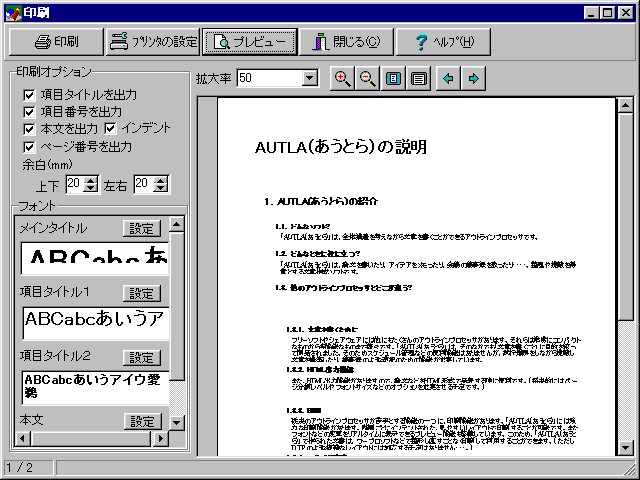This screenshot has height=480, width=640.
Task: Toggle 本文を出力 checkbox
Action: pyautogui.click(x=29, y=129)
